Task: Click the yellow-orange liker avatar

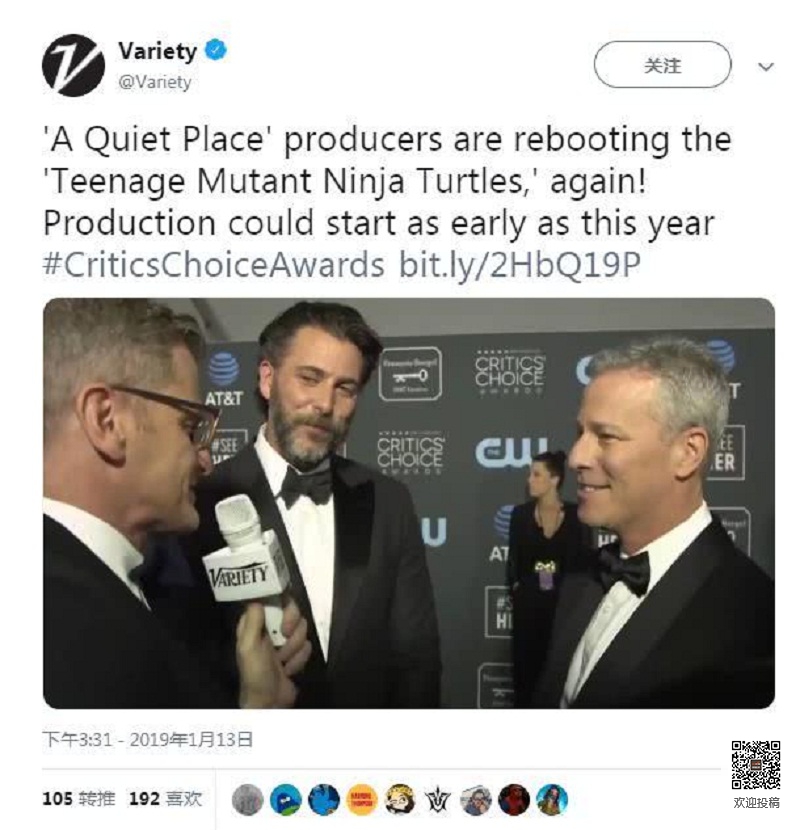Action: [x=362, y=799]
